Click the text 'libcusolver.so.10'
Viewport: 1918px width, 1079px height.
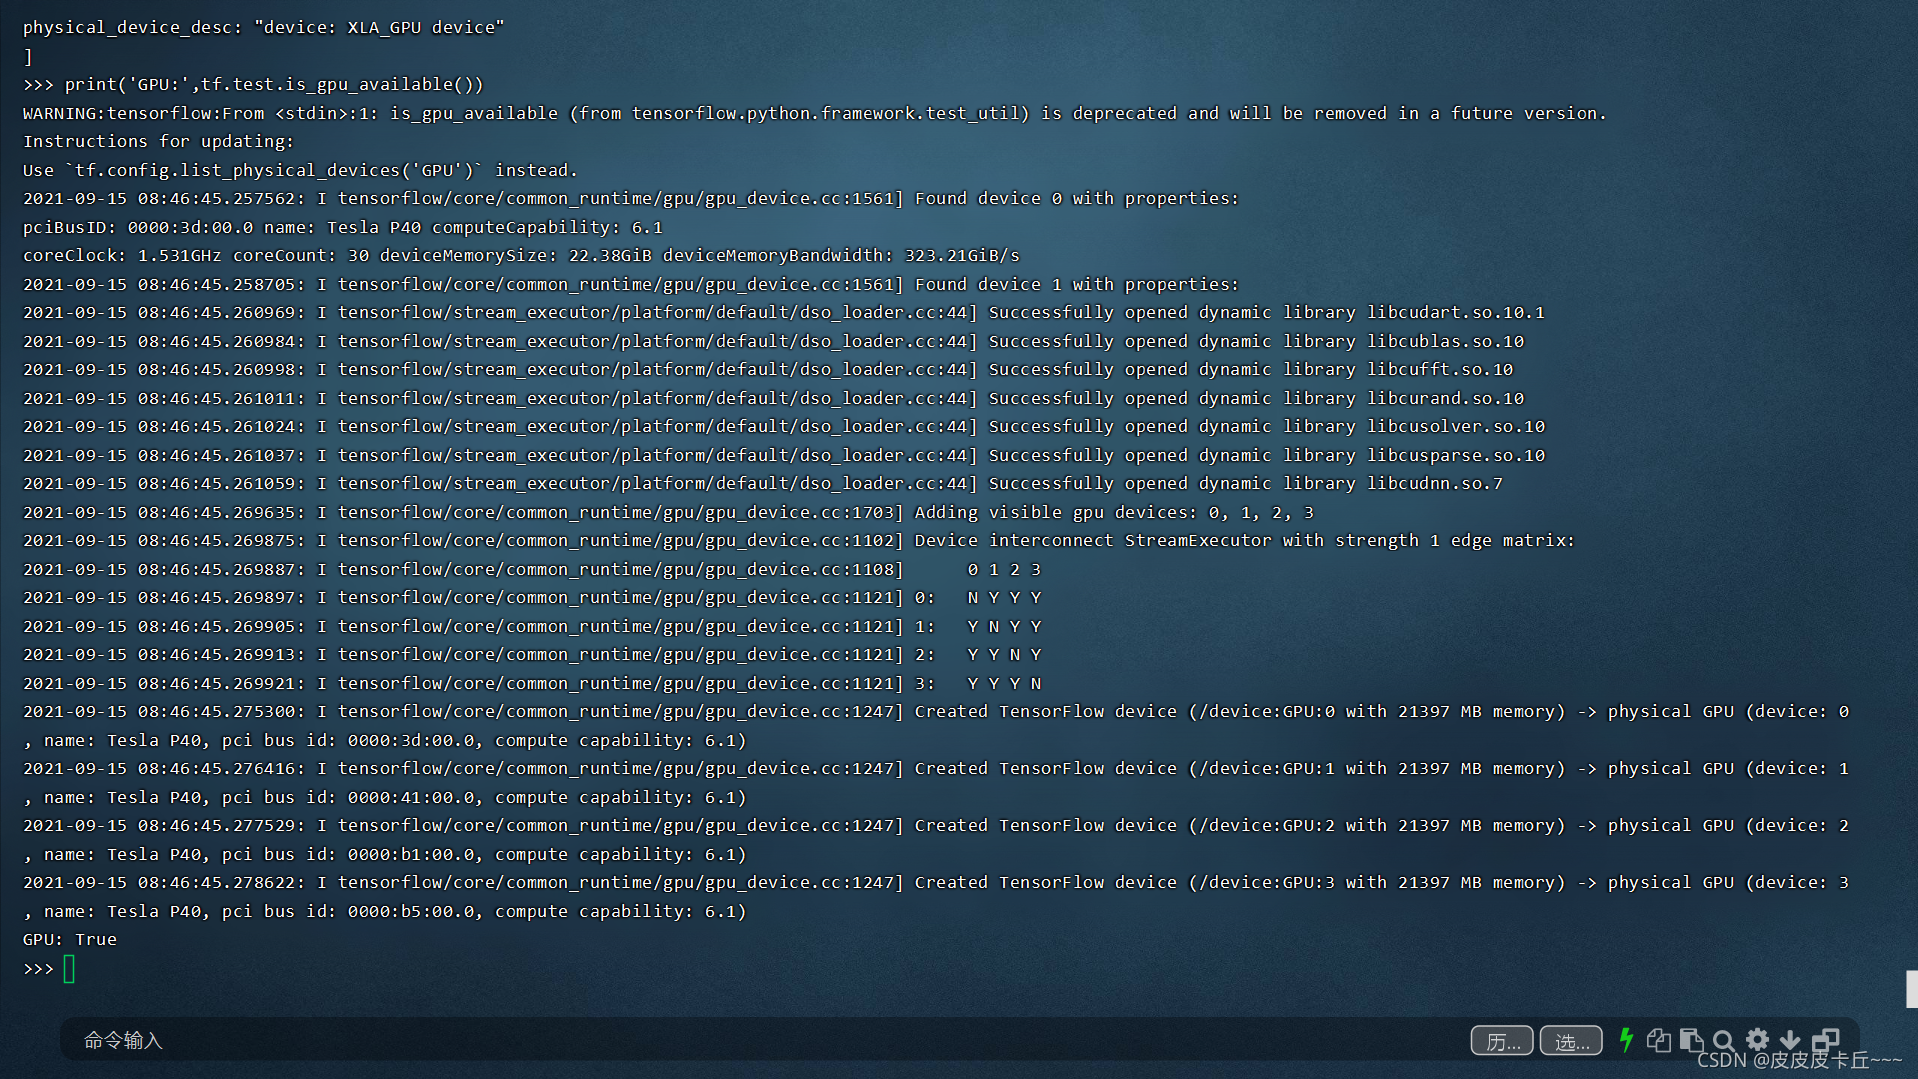pyautogui.click(x=1456, y=427)
